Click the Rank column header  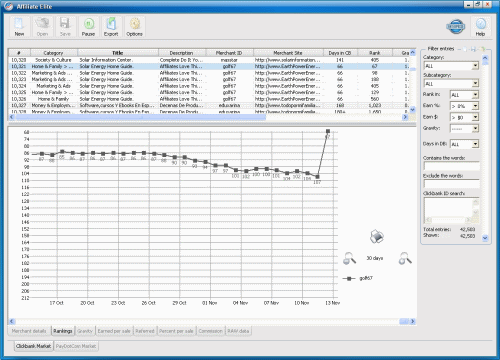coord(375,53)
